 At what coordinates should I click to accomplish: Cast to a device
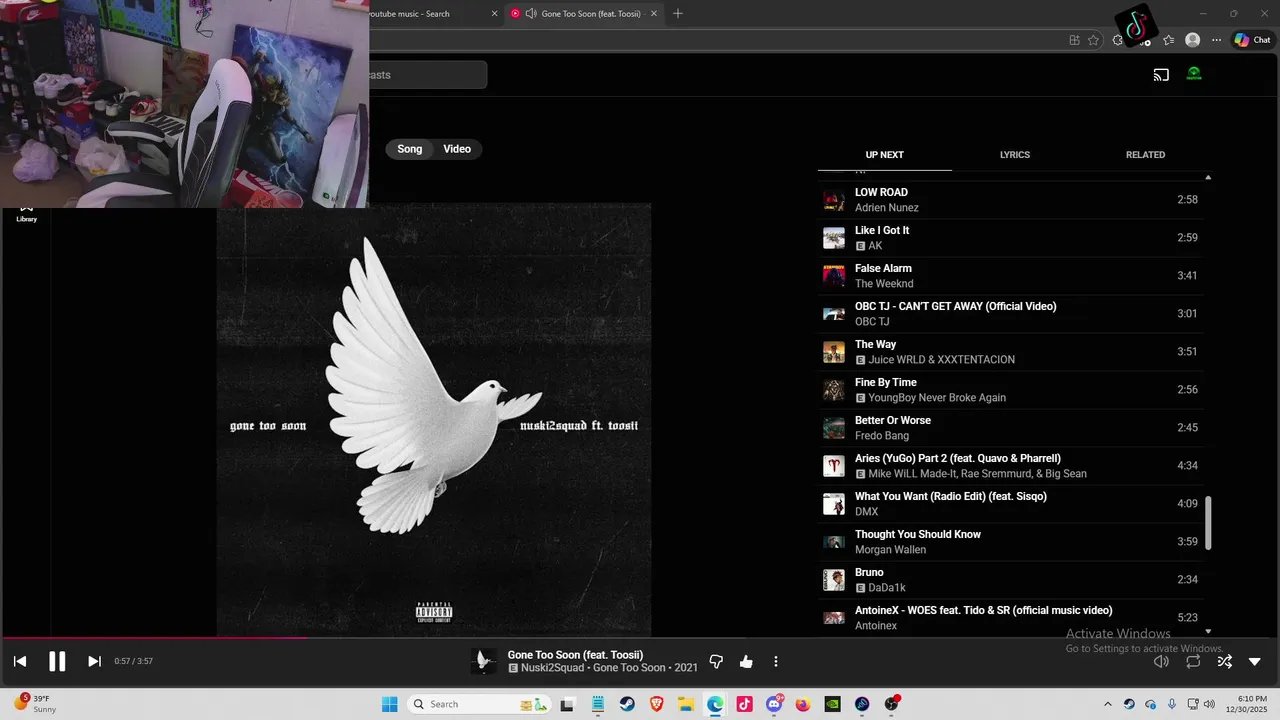coord(1161,74)
